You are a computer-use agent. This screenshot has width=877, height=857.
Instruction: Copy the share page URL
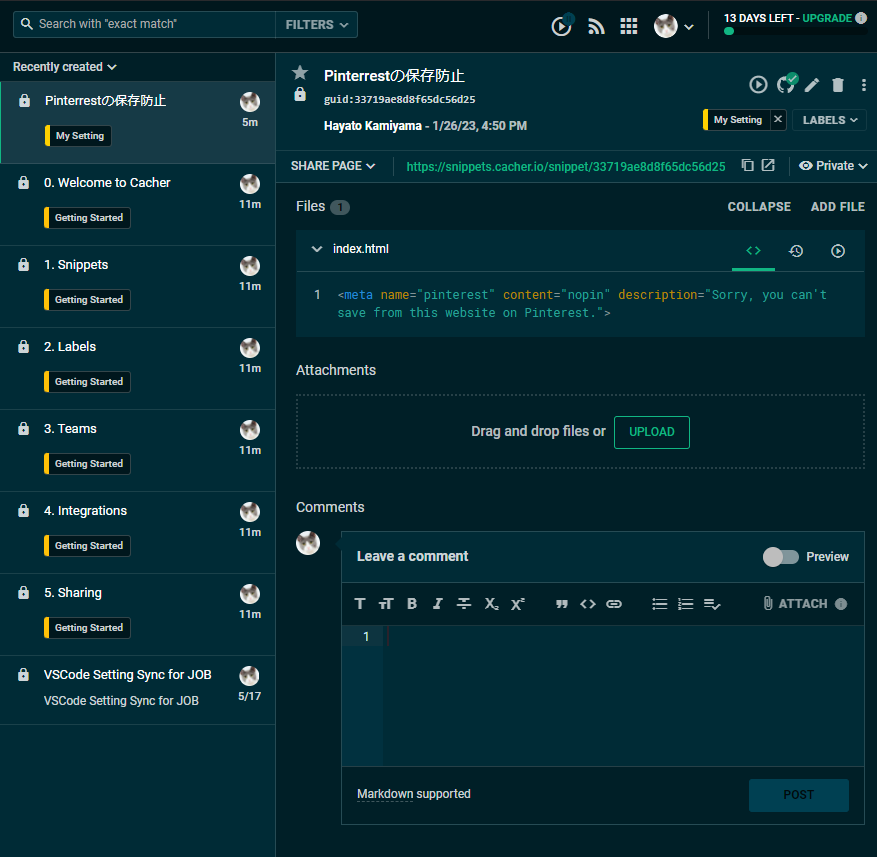(747, 165)
